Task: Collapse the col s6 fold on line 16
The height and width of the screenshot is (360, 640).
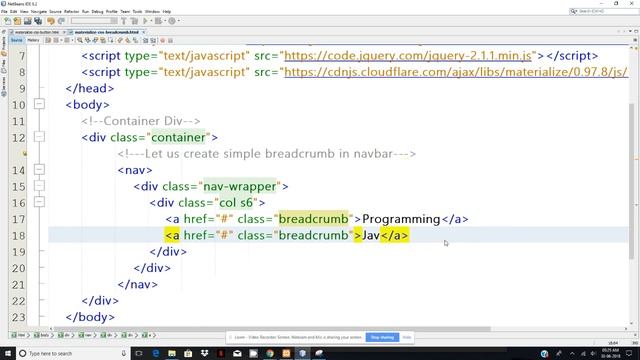Action: [x=39, y=202]
